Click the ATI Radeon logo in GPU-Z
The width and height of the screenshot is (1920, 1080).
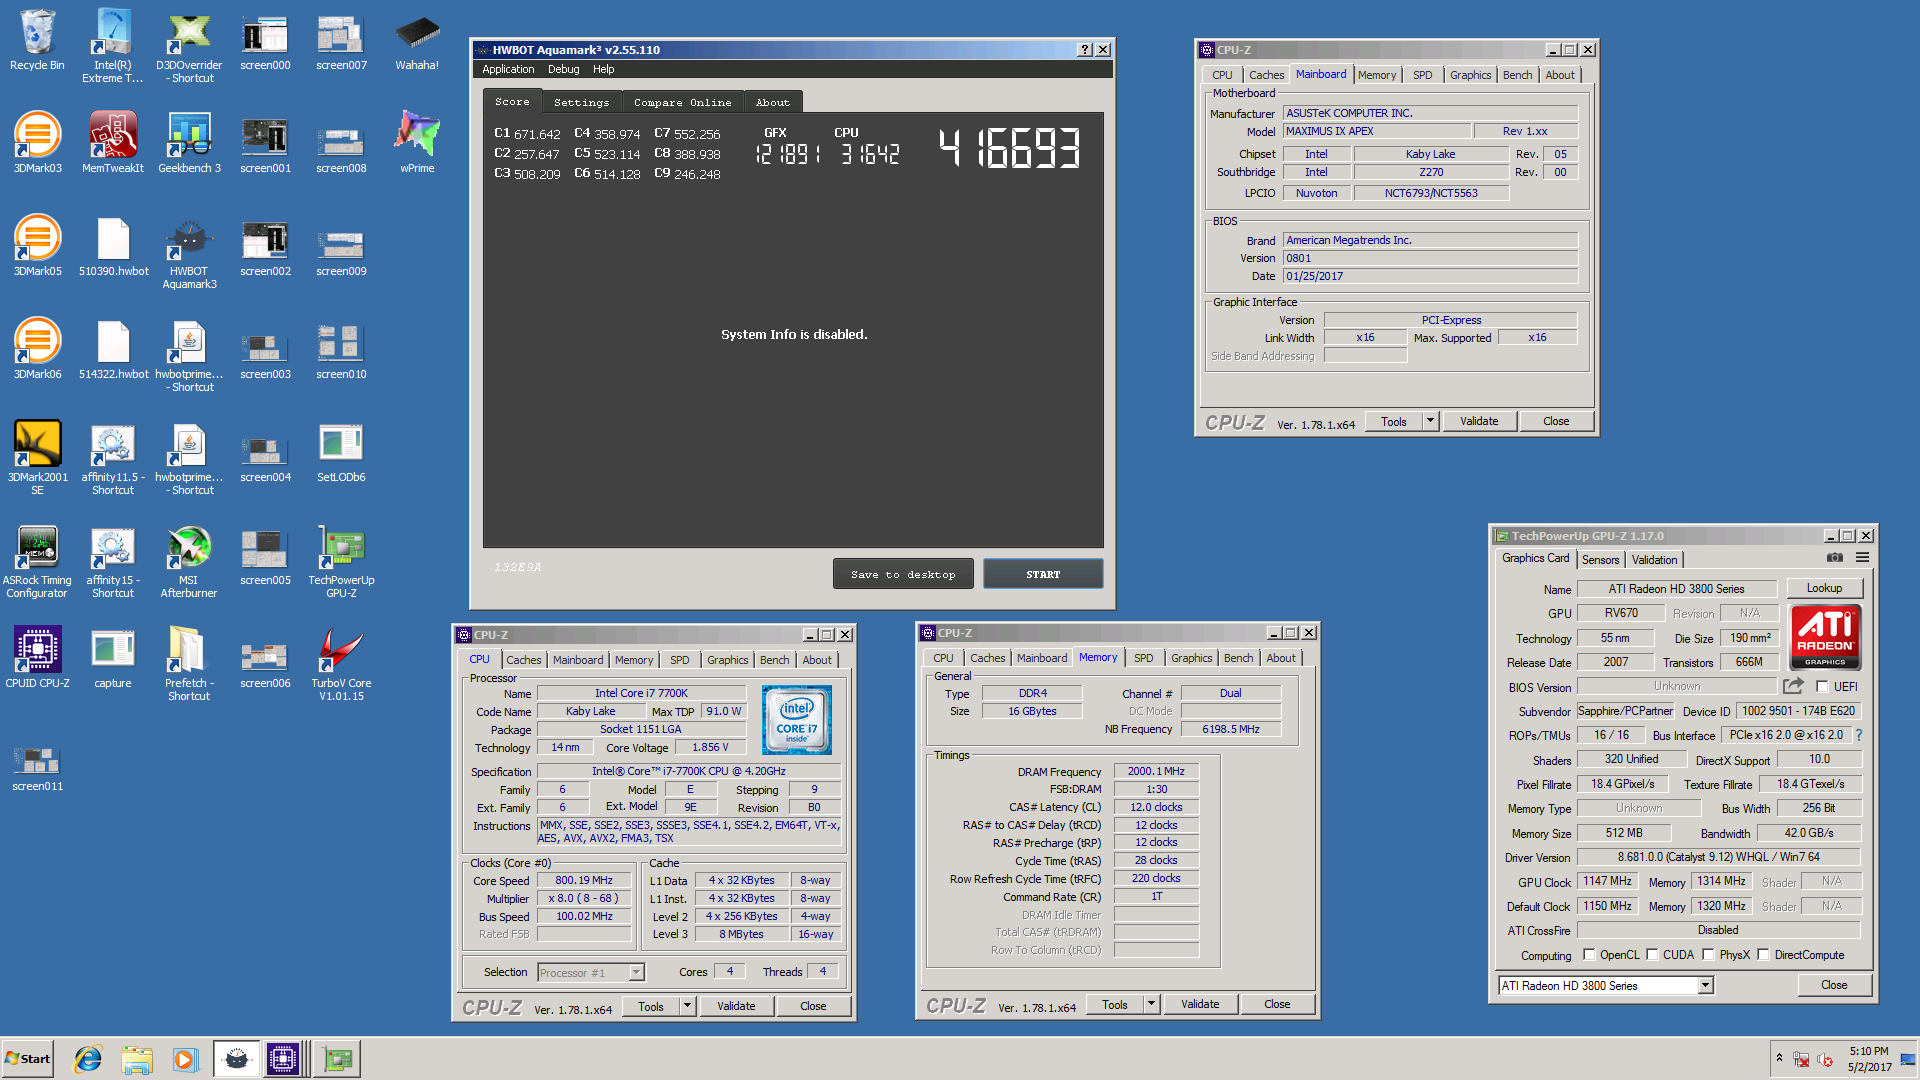point(1825,637)
